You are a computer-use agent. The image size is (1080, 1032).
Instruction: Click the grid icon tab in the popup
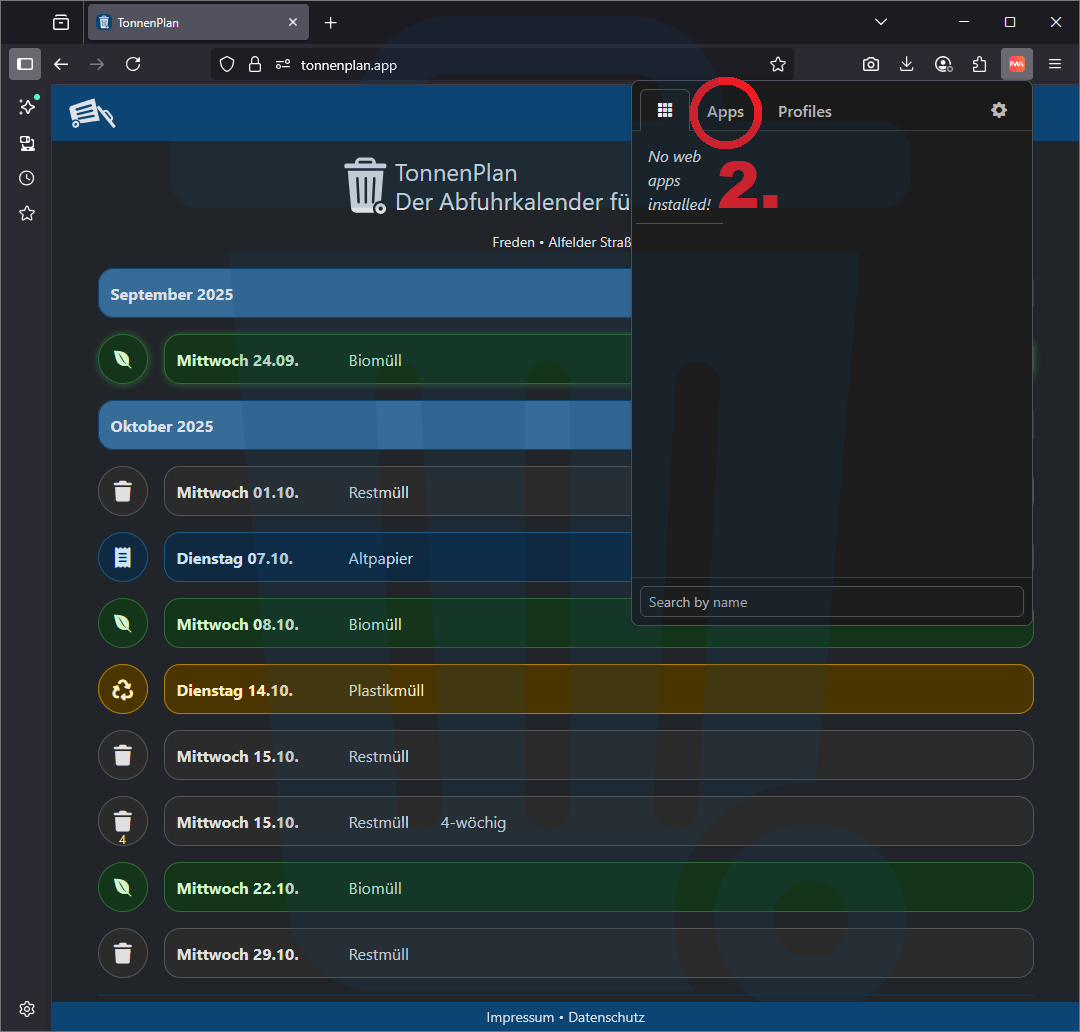[665, 110]
